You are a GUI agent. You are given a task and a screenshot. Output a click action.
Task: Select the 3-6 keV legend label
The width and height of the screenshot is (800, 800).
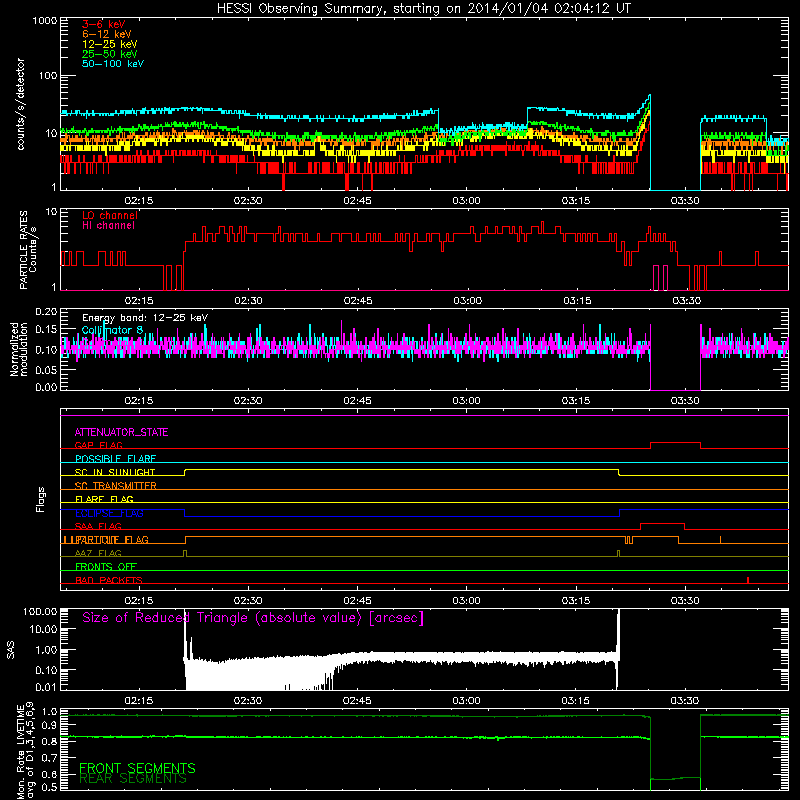pos(104,24)
